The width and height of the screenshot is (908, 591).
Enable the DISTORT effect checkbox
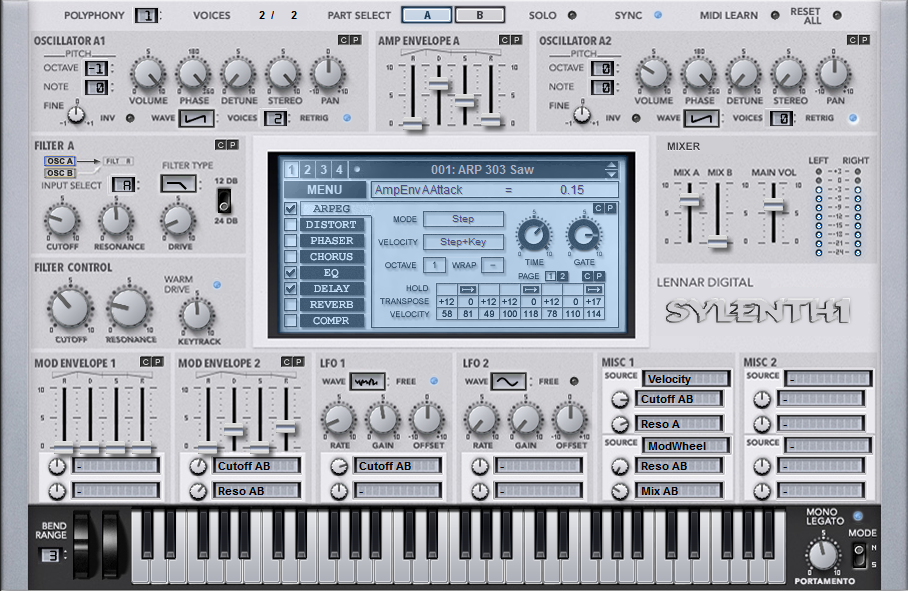click(291, 225)
